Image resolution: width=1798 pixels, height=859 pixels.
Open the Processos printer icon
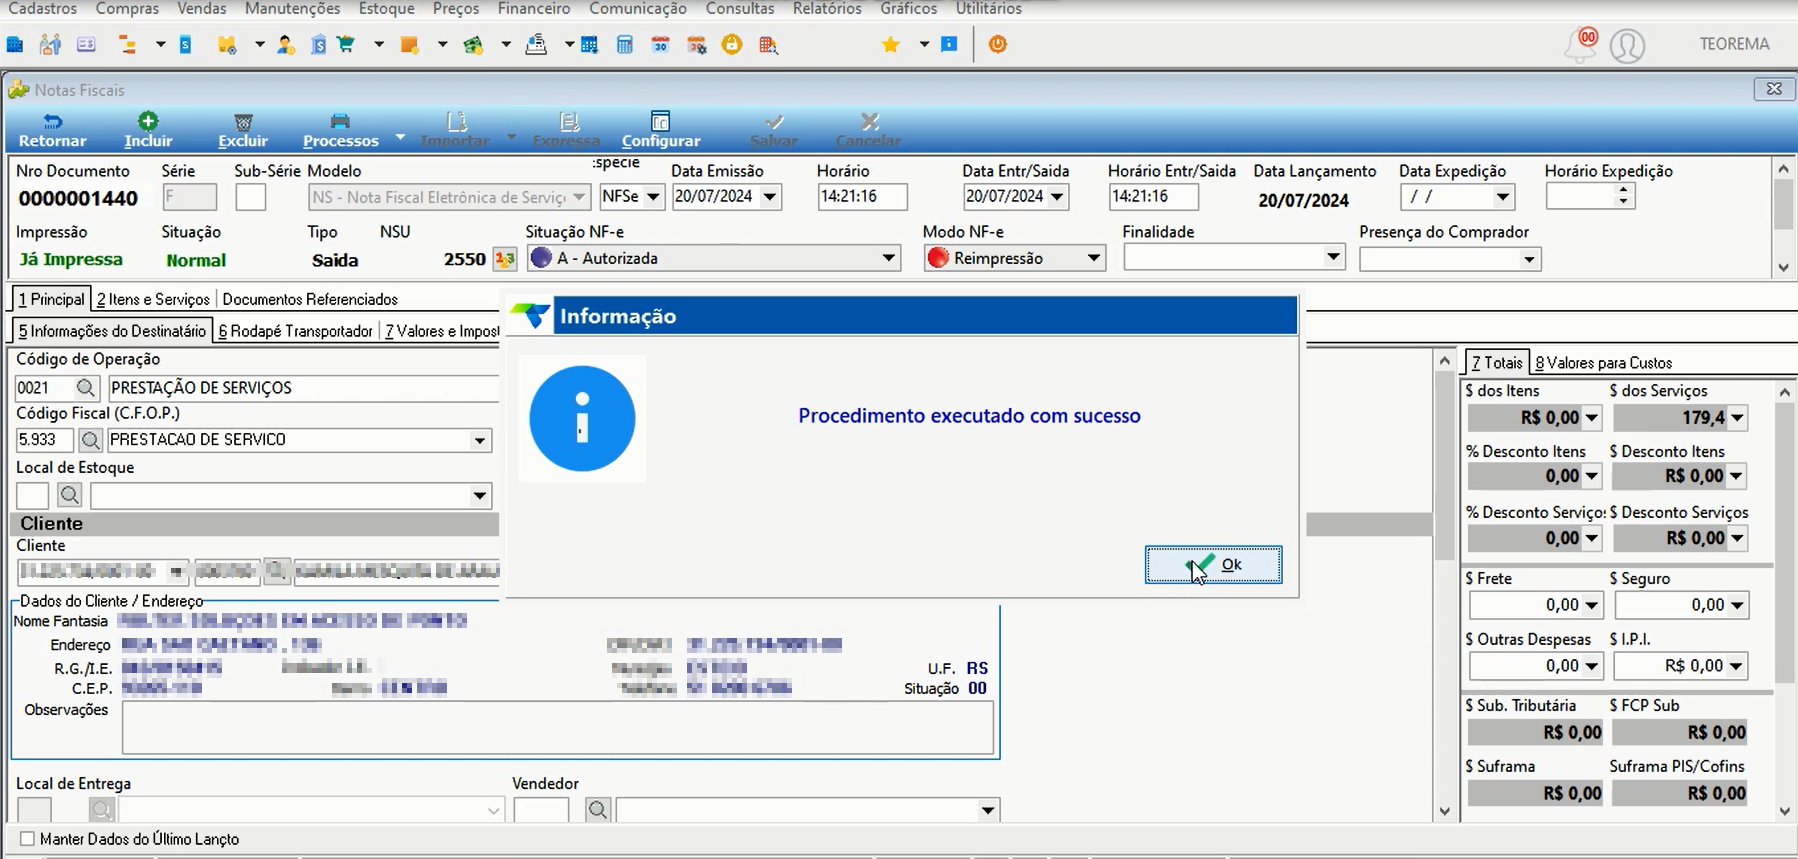(x=340, y=122)
